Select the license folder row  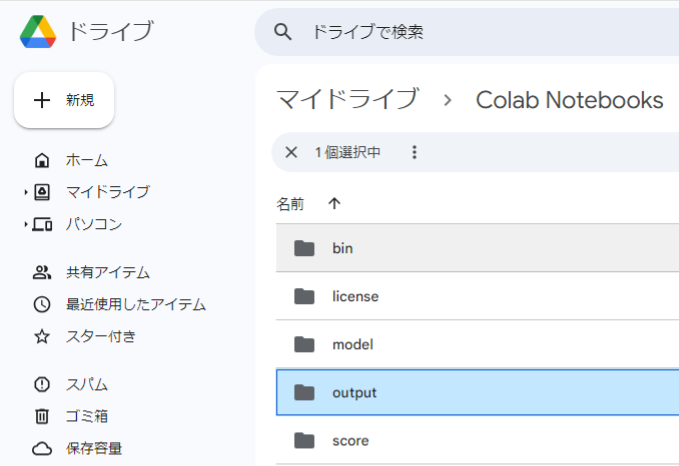(477, 296)
